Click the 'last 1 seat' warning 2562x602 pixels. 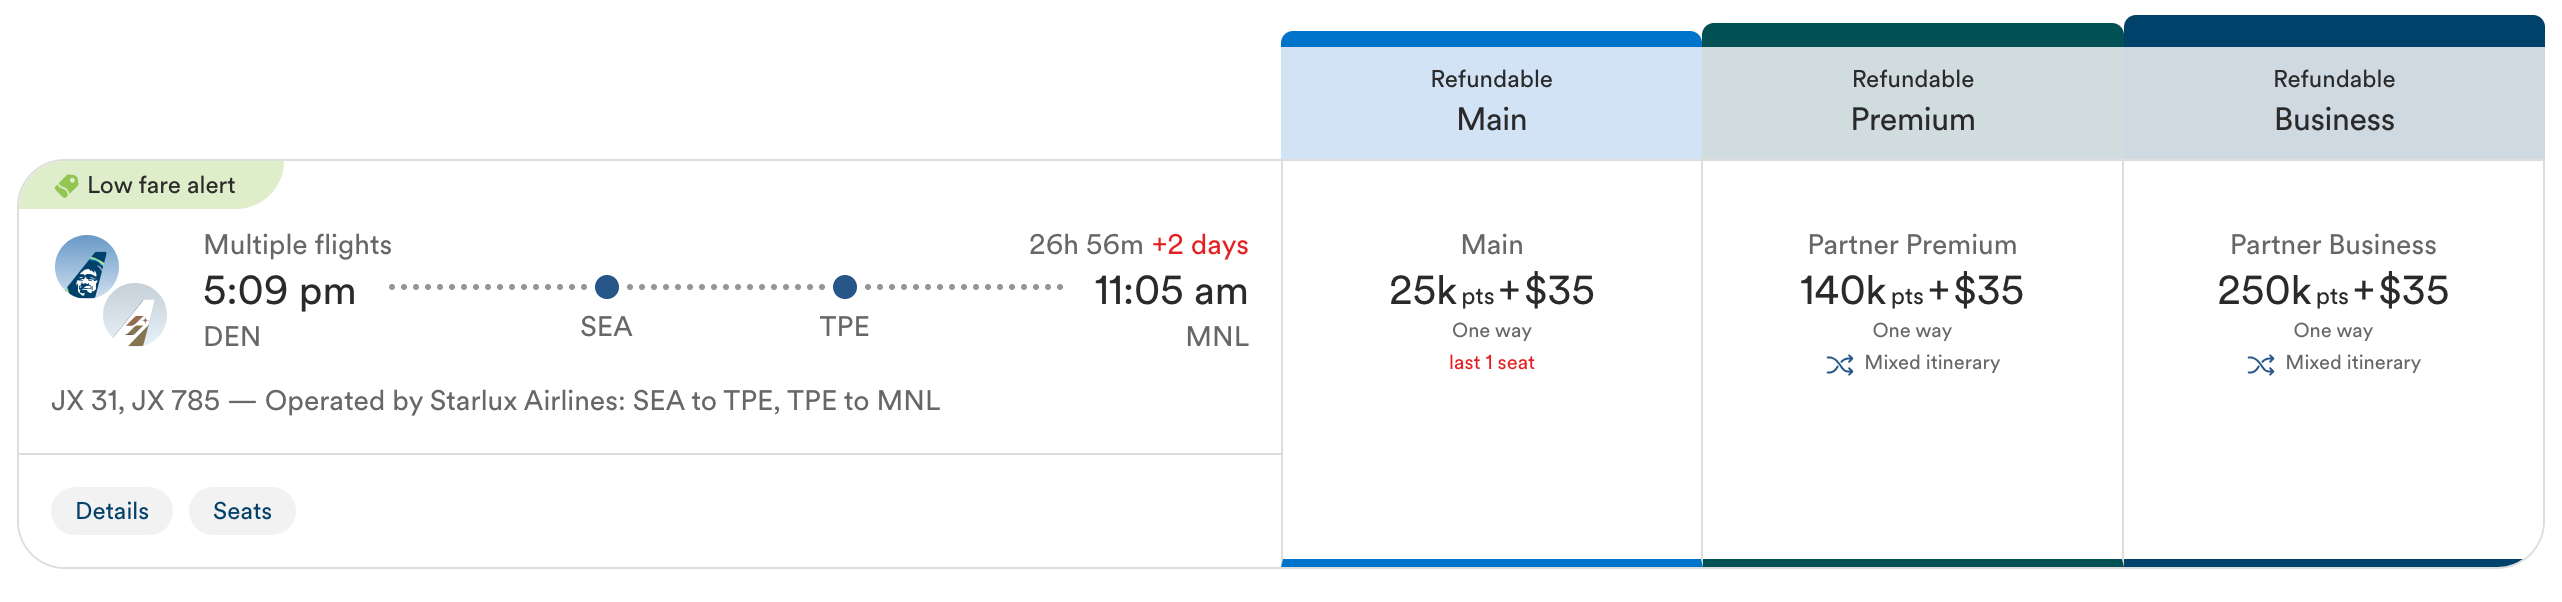tap(1491, 363)
